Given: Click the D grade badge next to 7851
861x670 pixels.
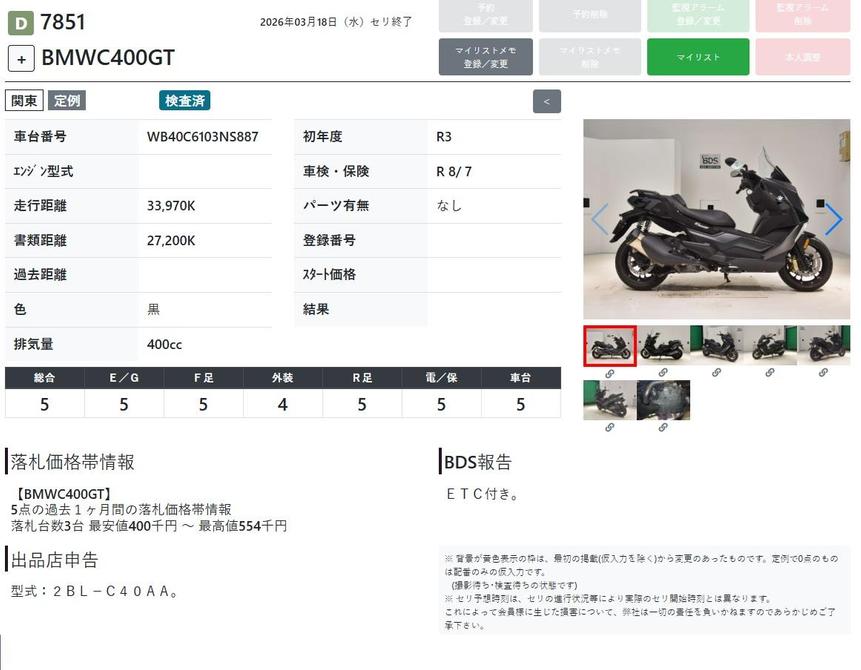Looking at the screenshot, I should (21, 22).
